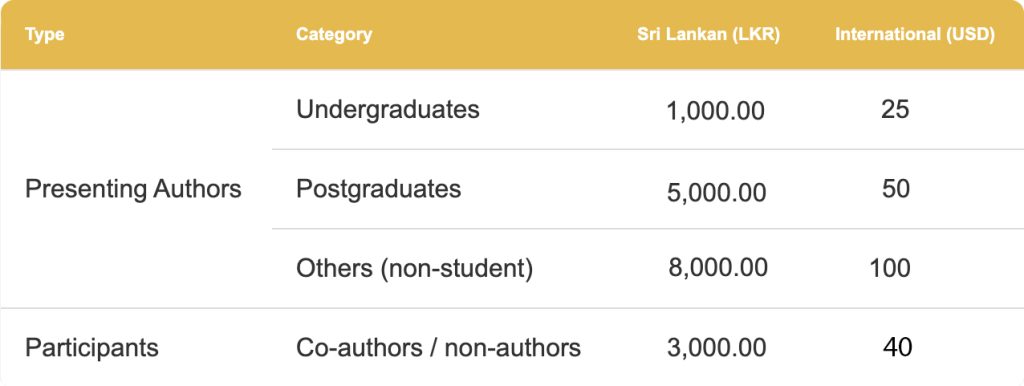Image resolution: width=1024 pixels, height=386 pixels.
Task: Click the 40 USD participant fee
Action: [x=897, y=347]
